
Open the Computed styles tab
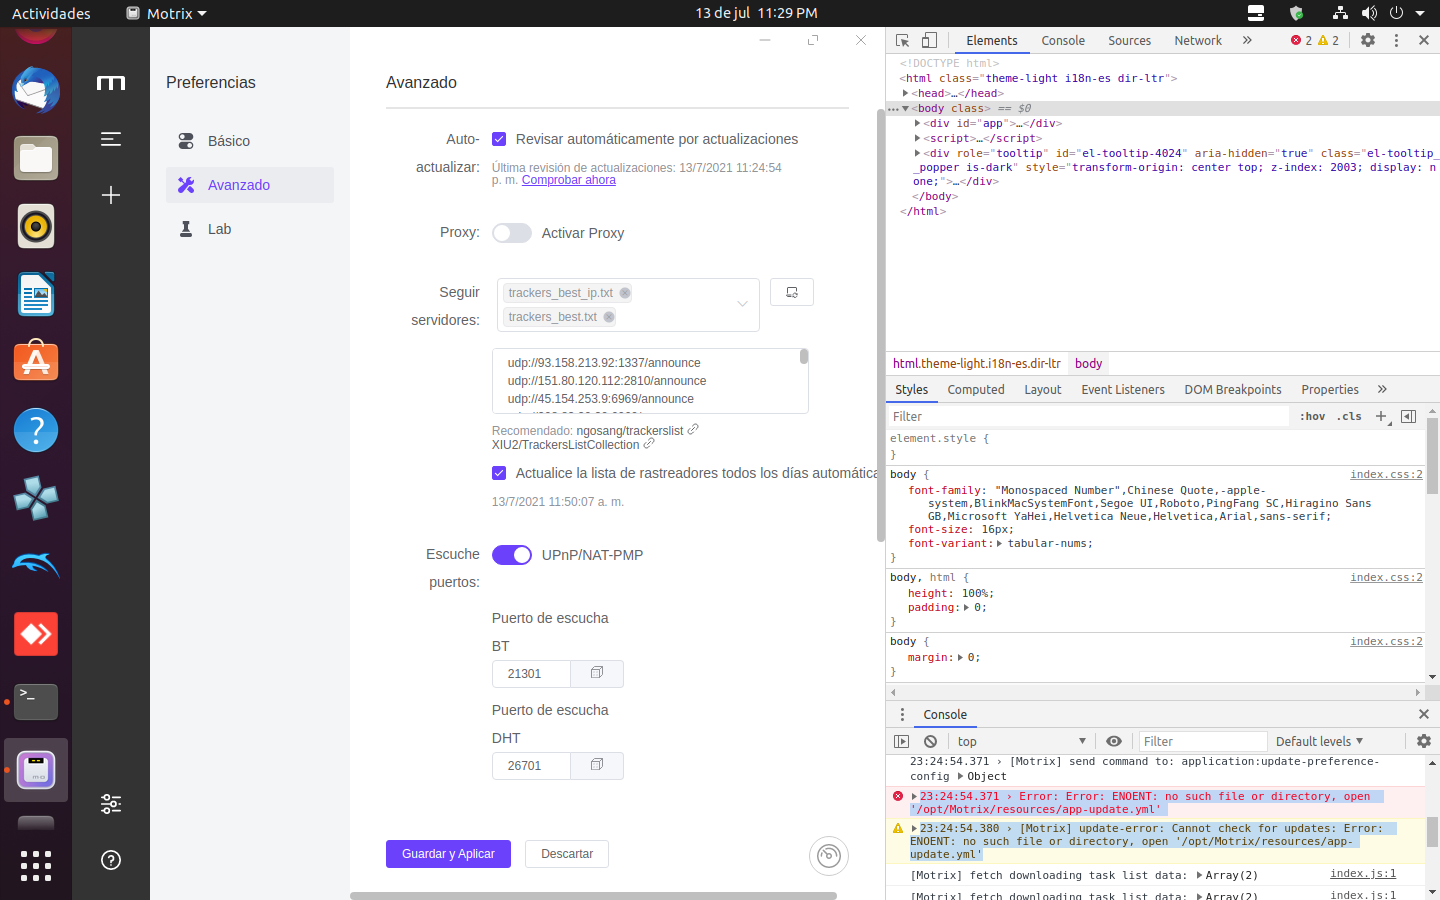(x=976, y=390)
